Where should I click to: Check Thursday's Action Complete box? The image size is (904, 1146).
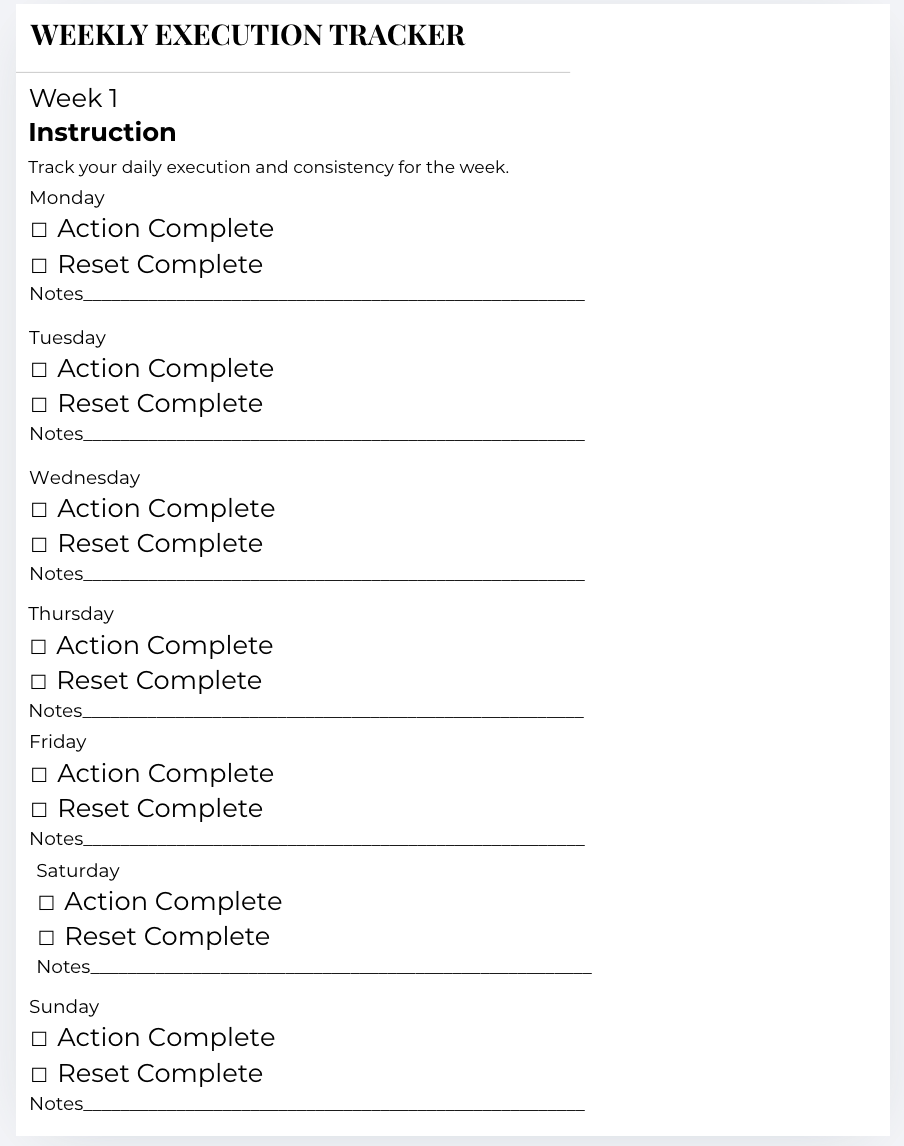pyautogui.click(x=38, y=647)
